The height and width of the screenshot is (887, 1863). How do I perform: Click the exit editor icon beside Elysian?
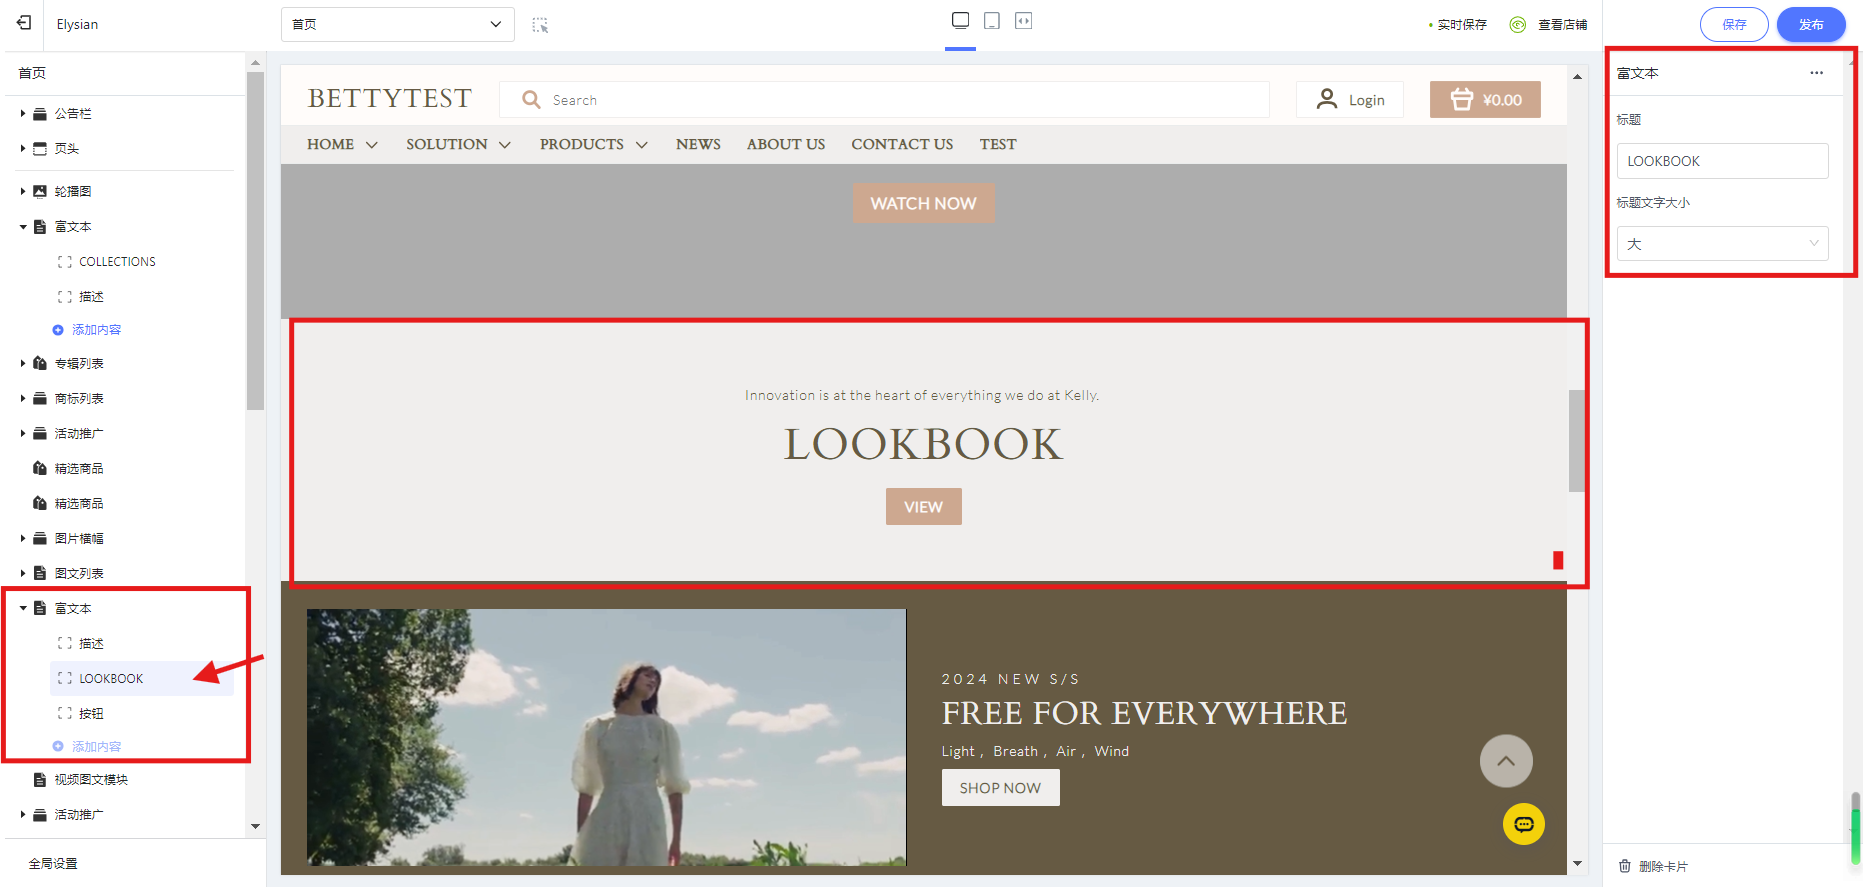pos(24,23)
